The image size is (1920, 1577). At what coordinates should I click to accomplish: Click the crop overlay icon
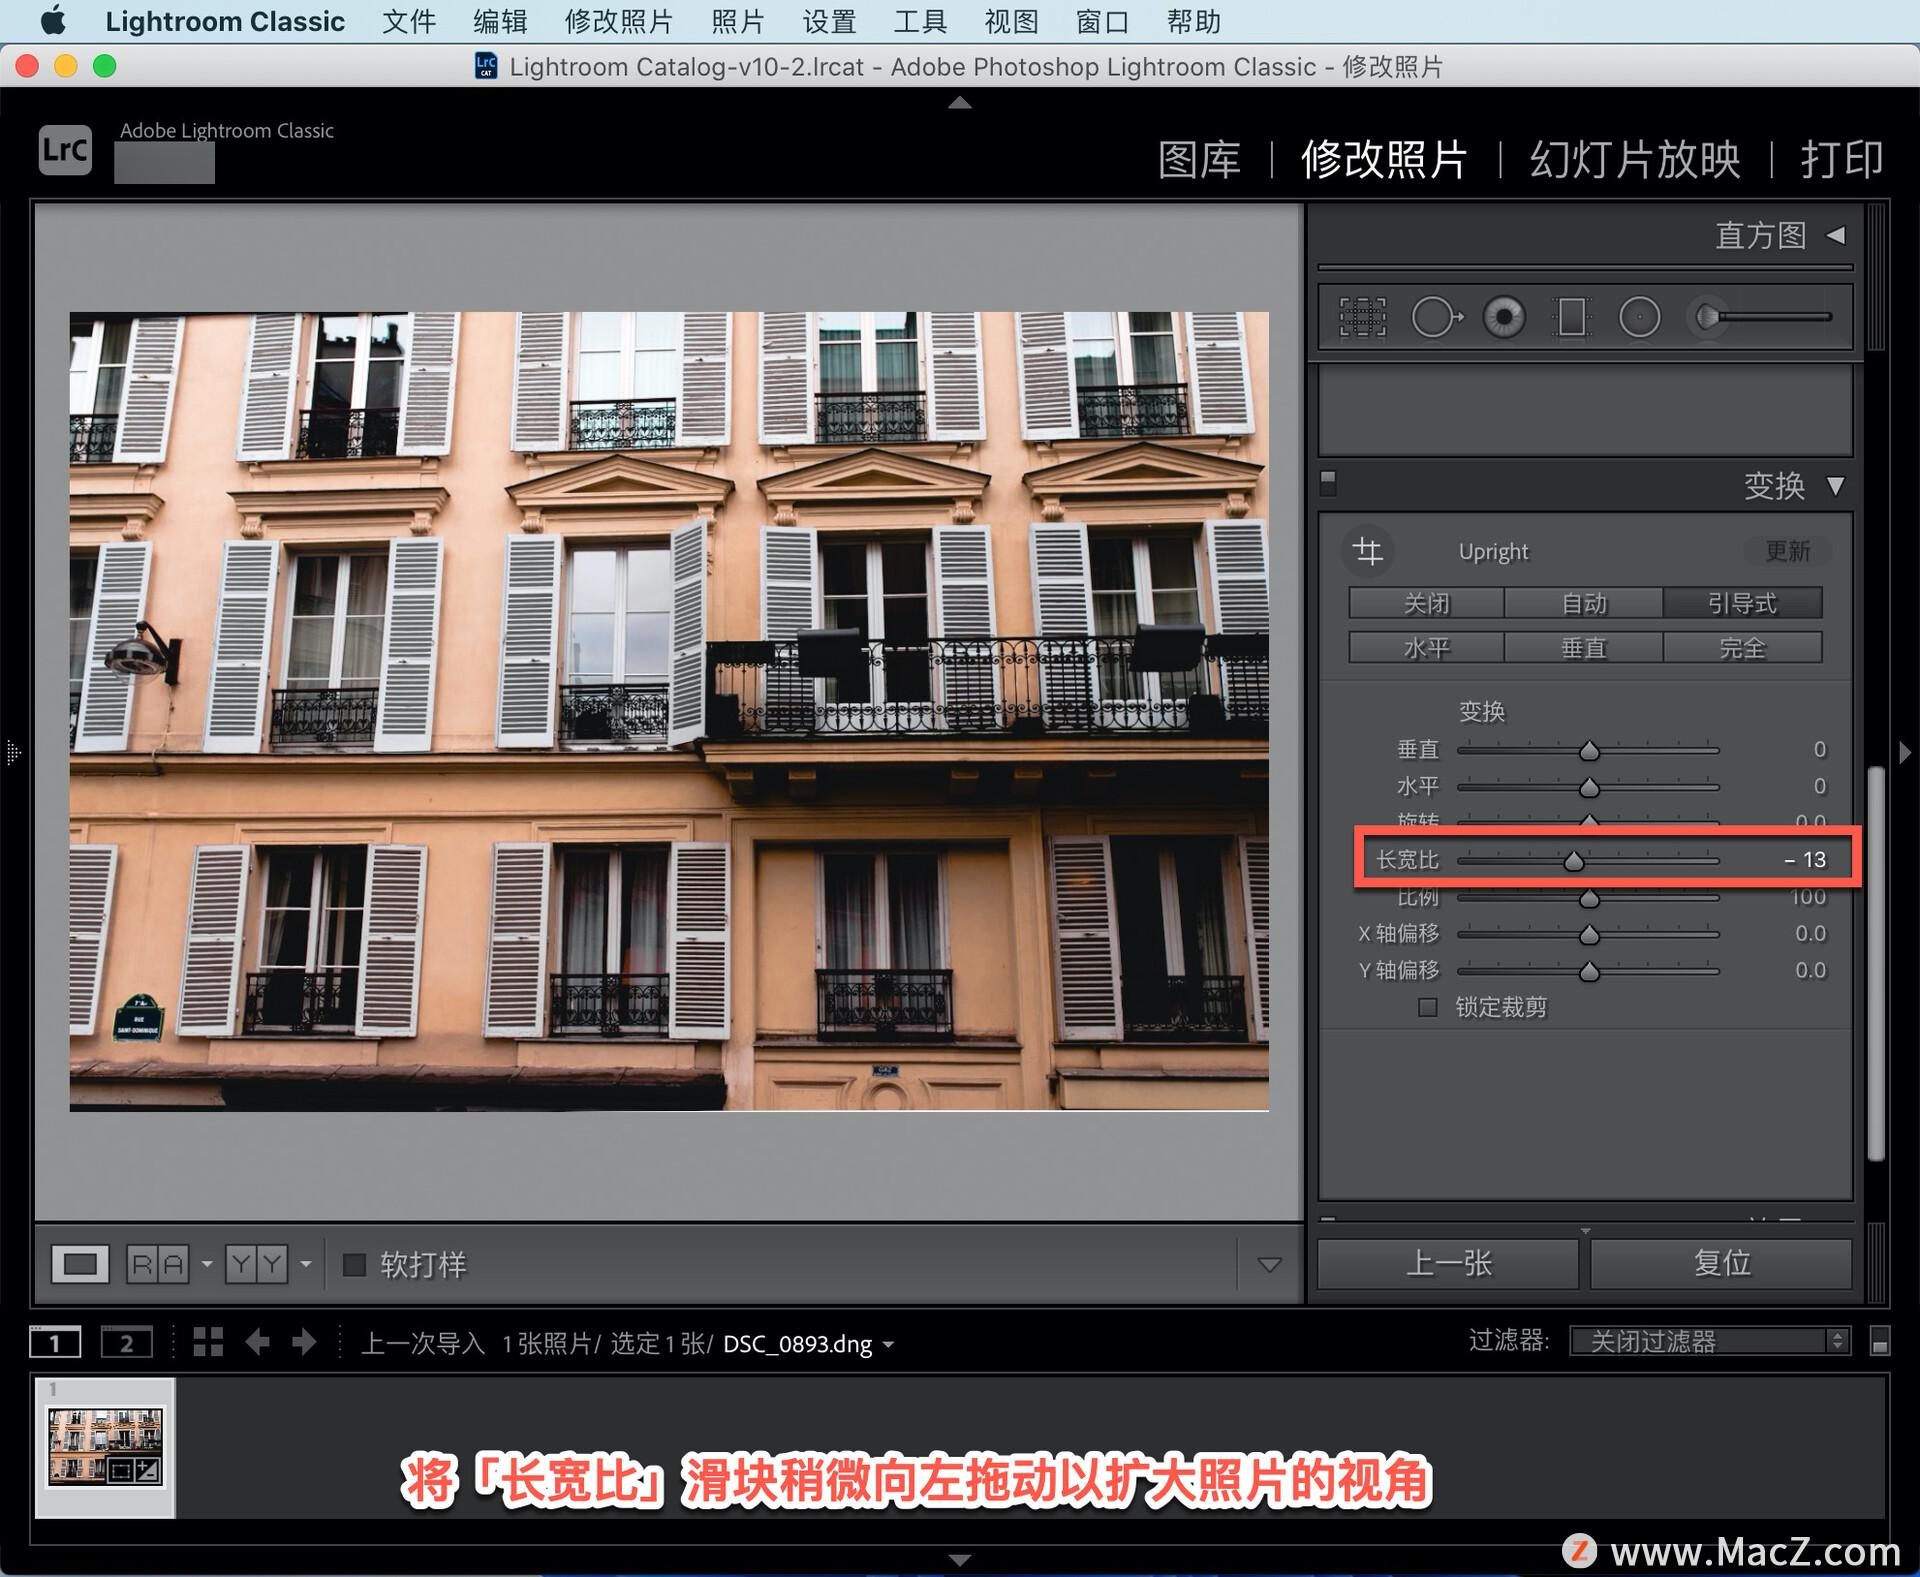pos(1363,316)
